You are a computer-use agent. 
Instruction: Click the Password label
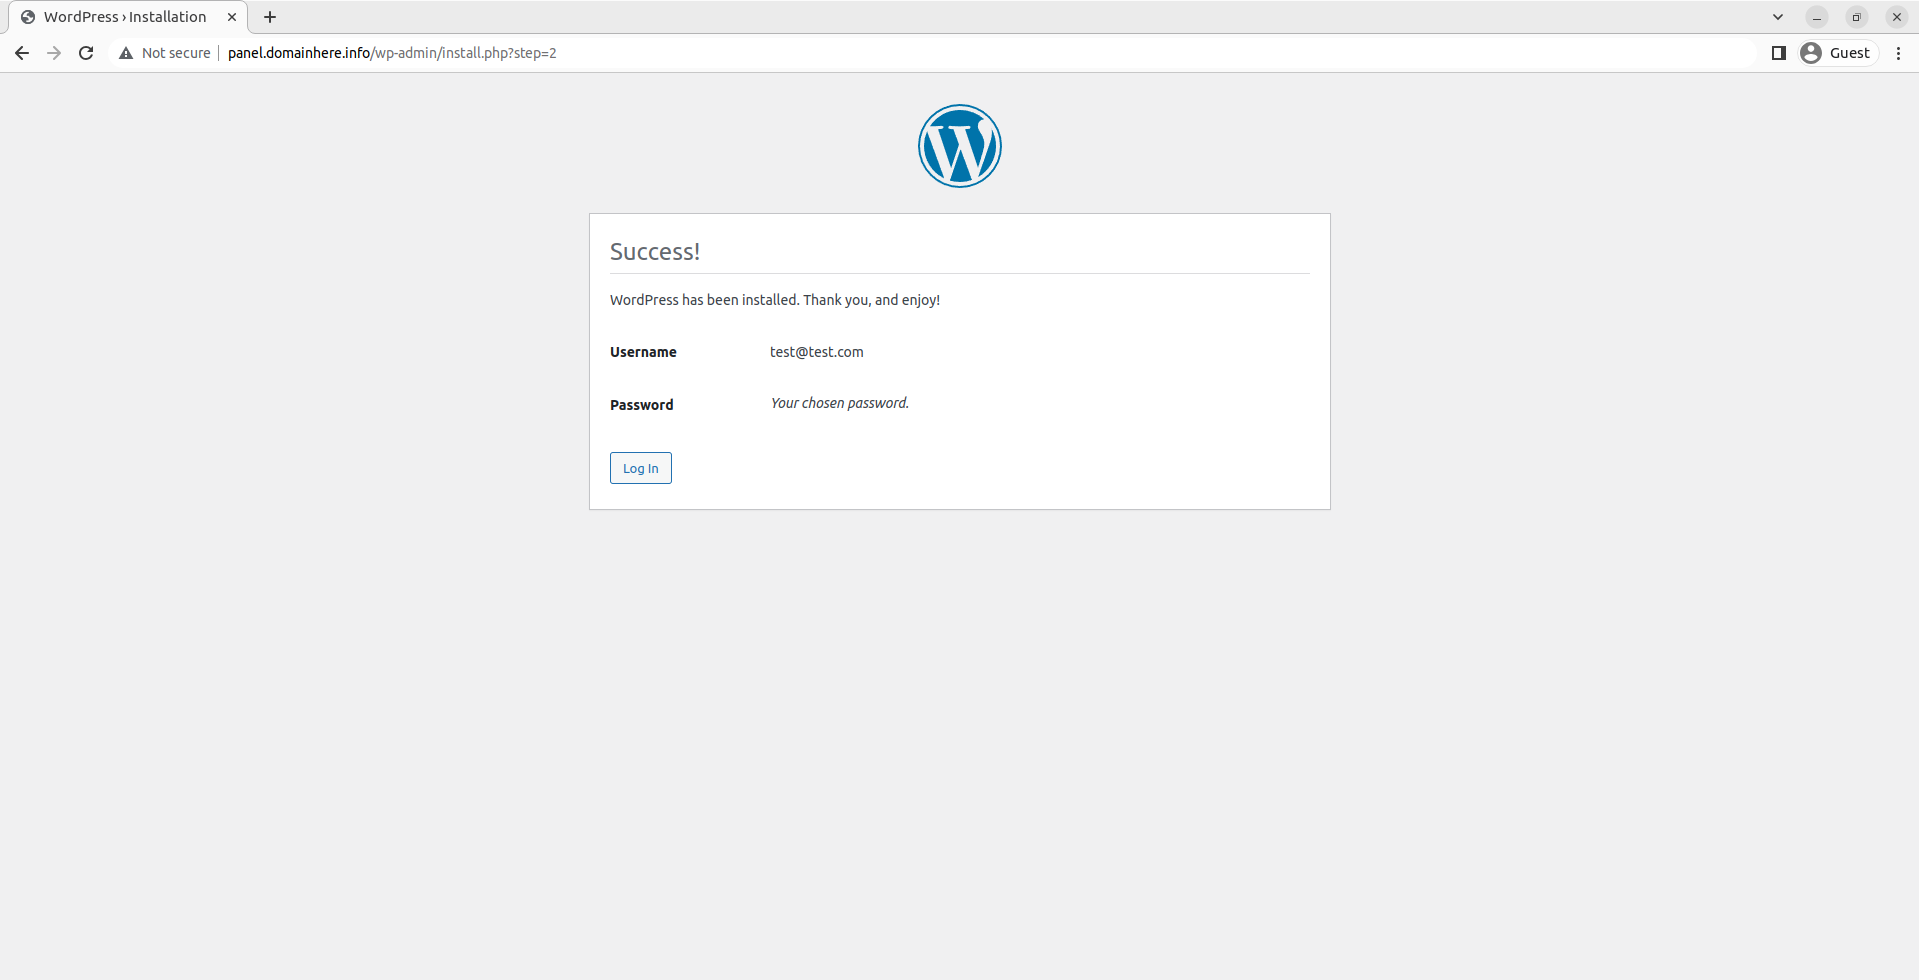(x=642, y=405)
